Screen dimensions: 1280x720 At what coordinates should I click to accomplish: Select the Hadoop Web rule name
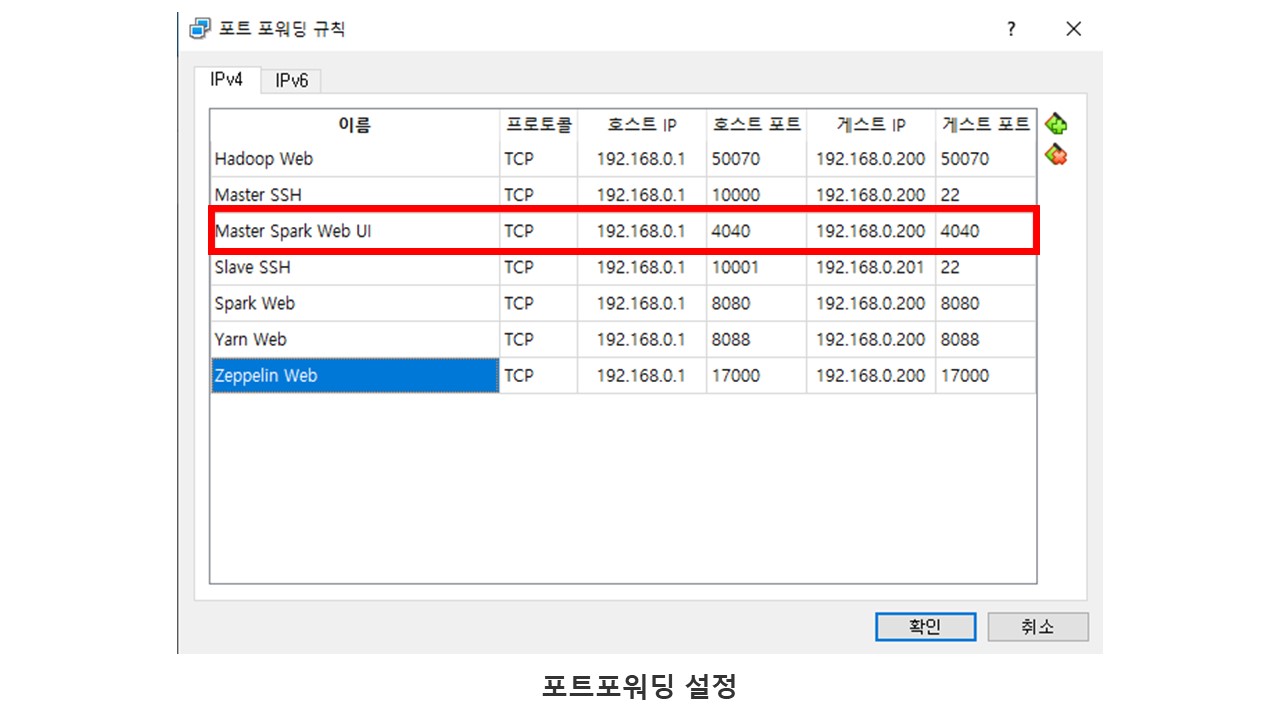coord(355,159)
